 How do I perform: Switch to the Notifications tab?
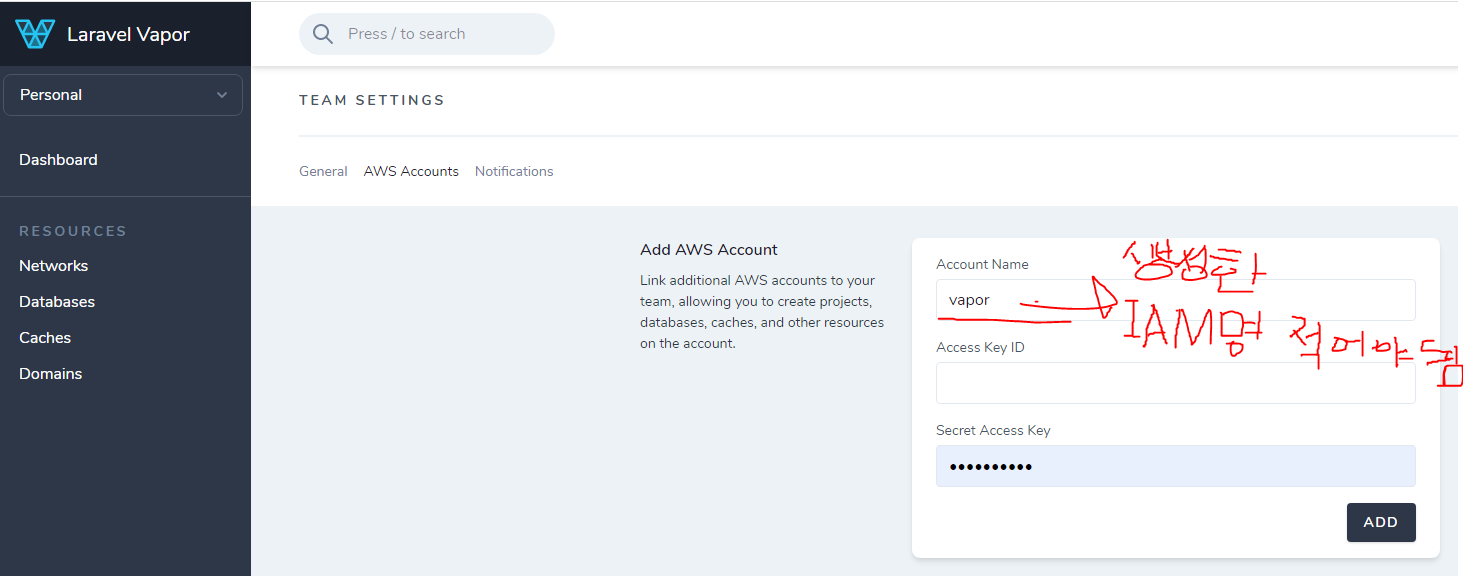(x=514, y=172)
